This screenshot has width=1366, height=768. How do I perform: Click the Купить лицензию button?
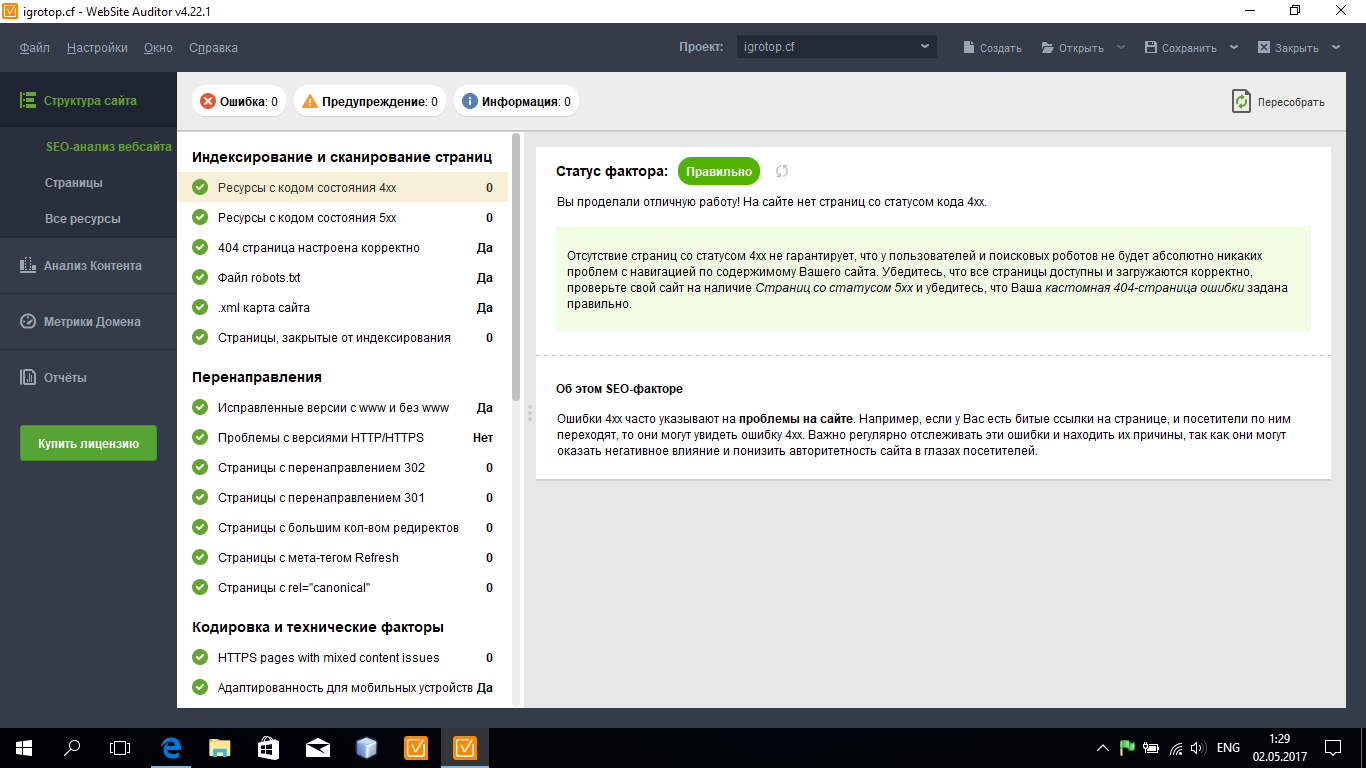(x=88, y=443)
